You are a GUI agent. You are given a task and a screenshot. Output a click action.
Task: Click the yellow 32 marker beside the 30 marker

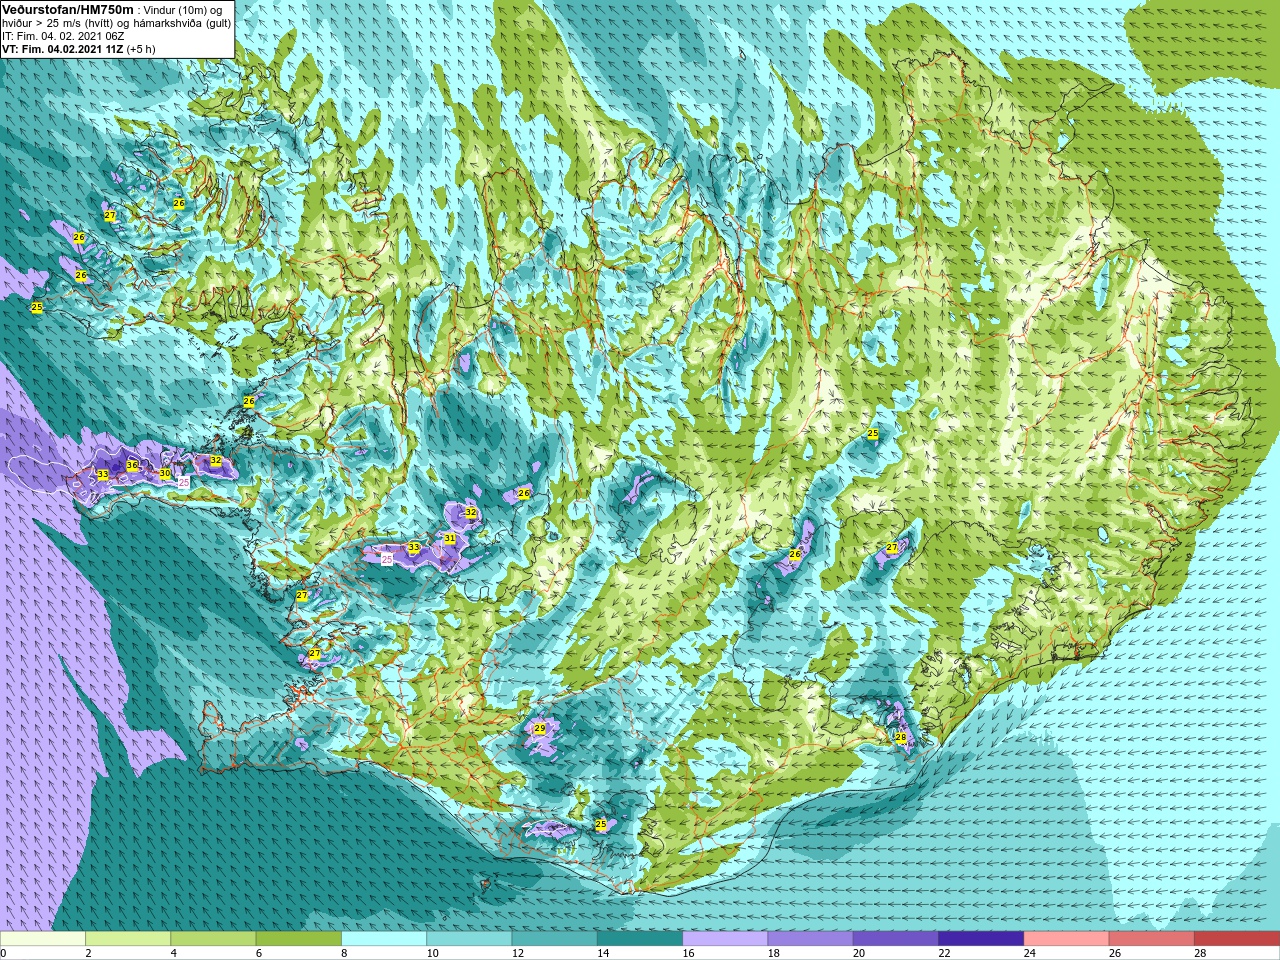[x=216, y=460]
